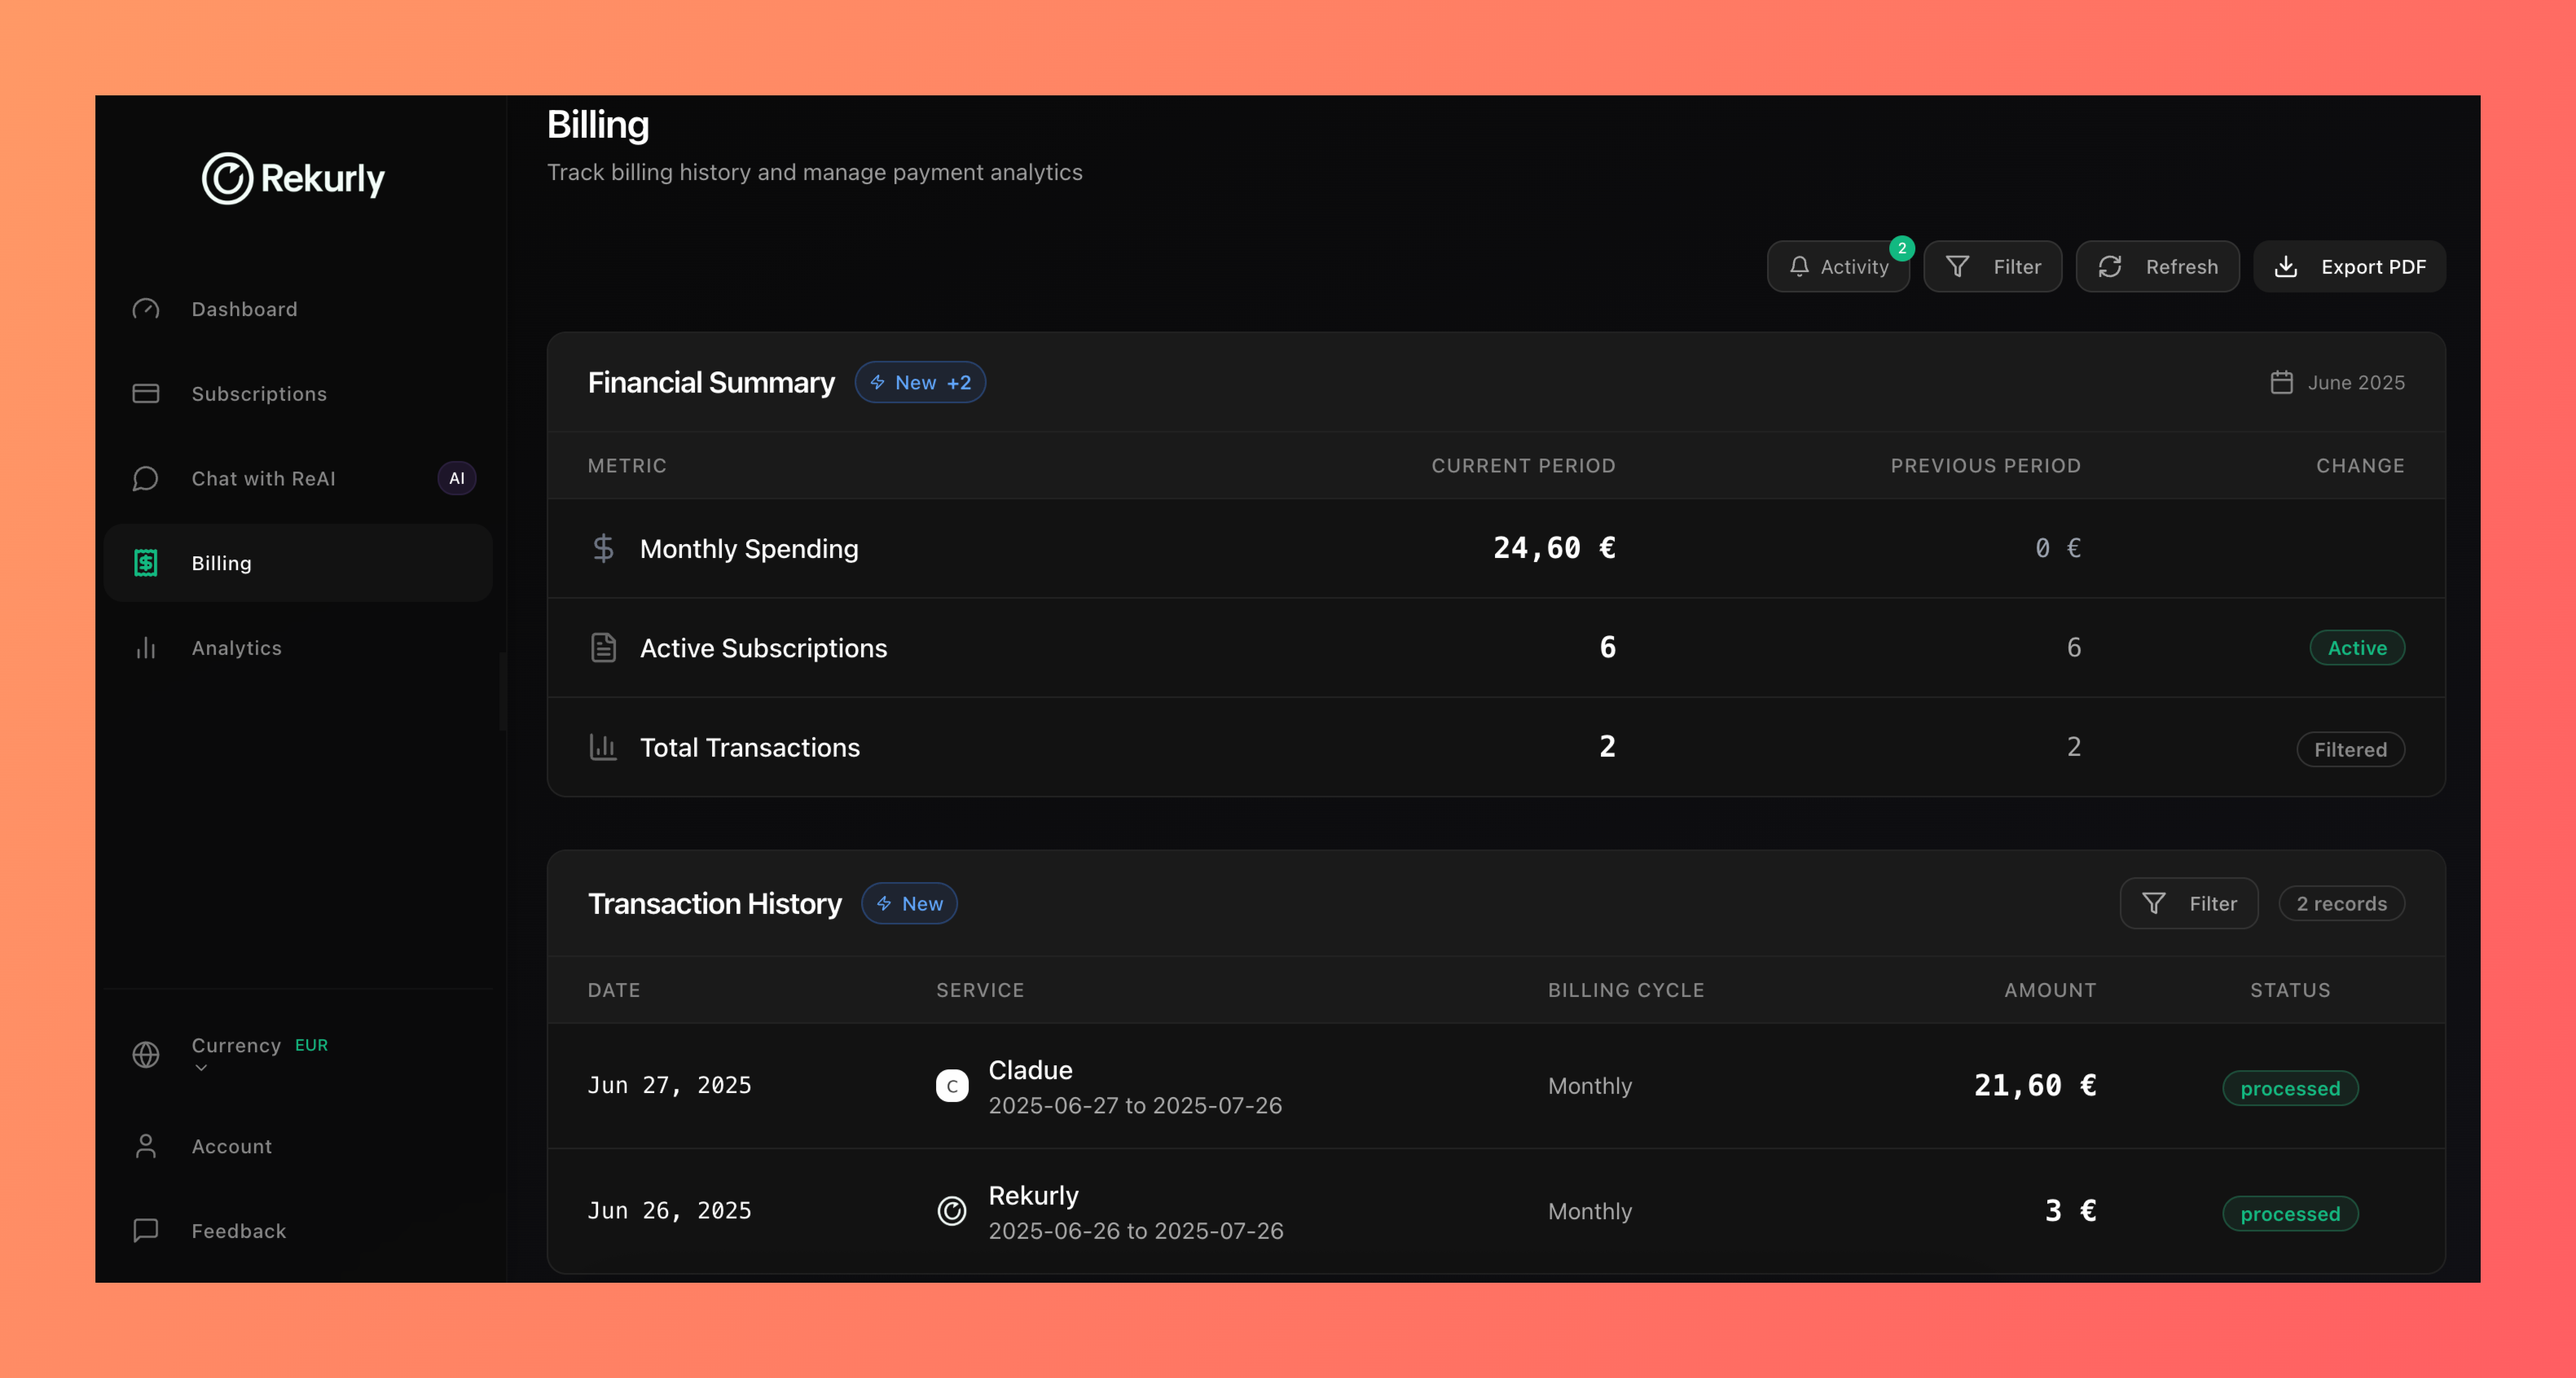Click the CURRENT PERIOD column header

[x=1523, y=465]
